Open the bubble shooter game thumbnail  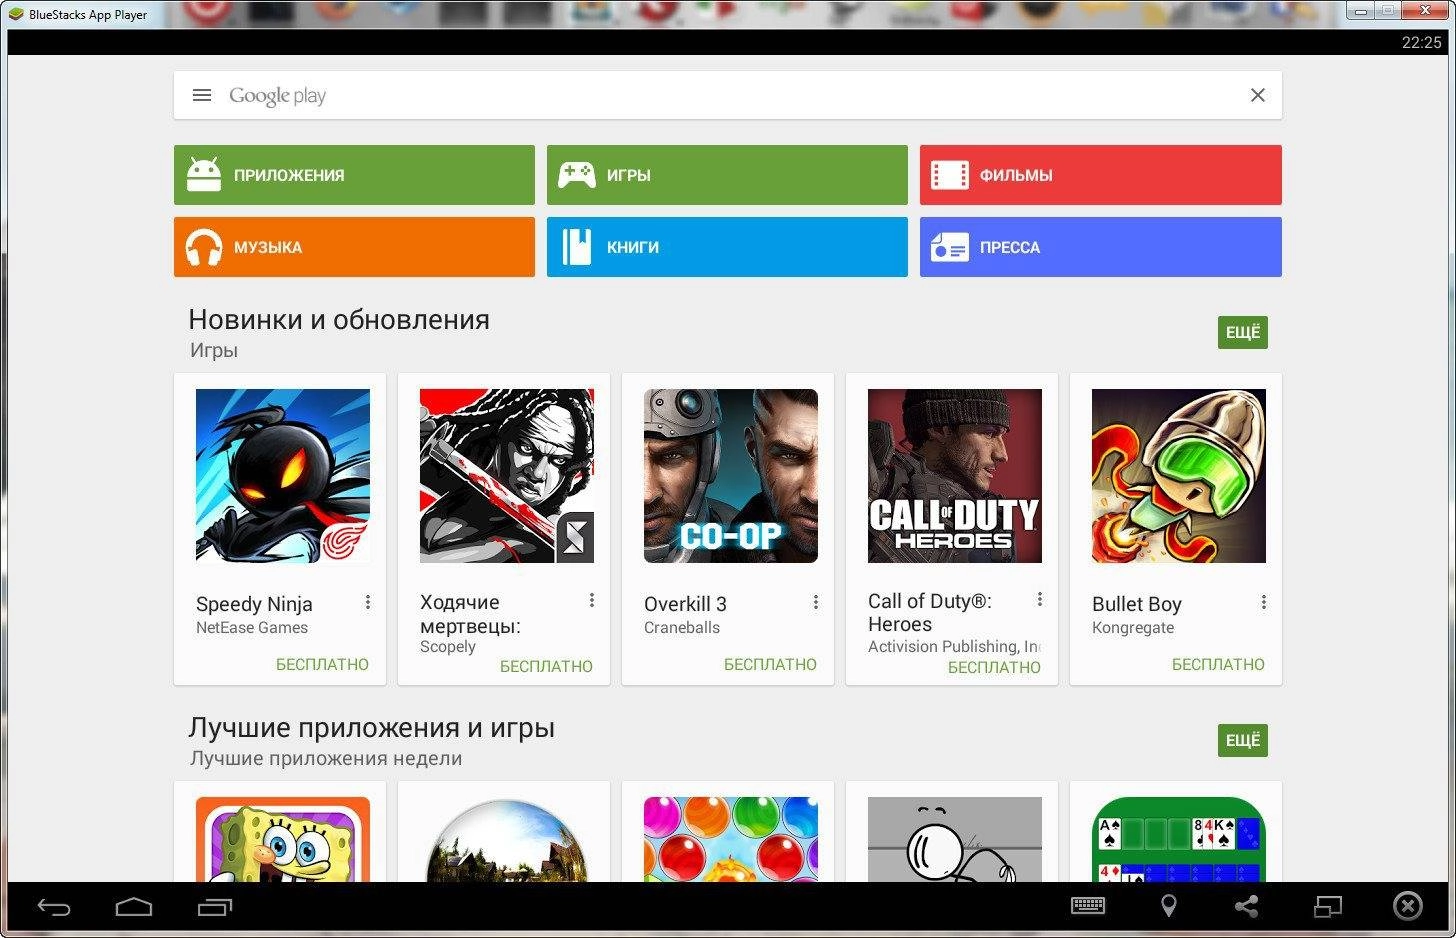click(731, 839)
